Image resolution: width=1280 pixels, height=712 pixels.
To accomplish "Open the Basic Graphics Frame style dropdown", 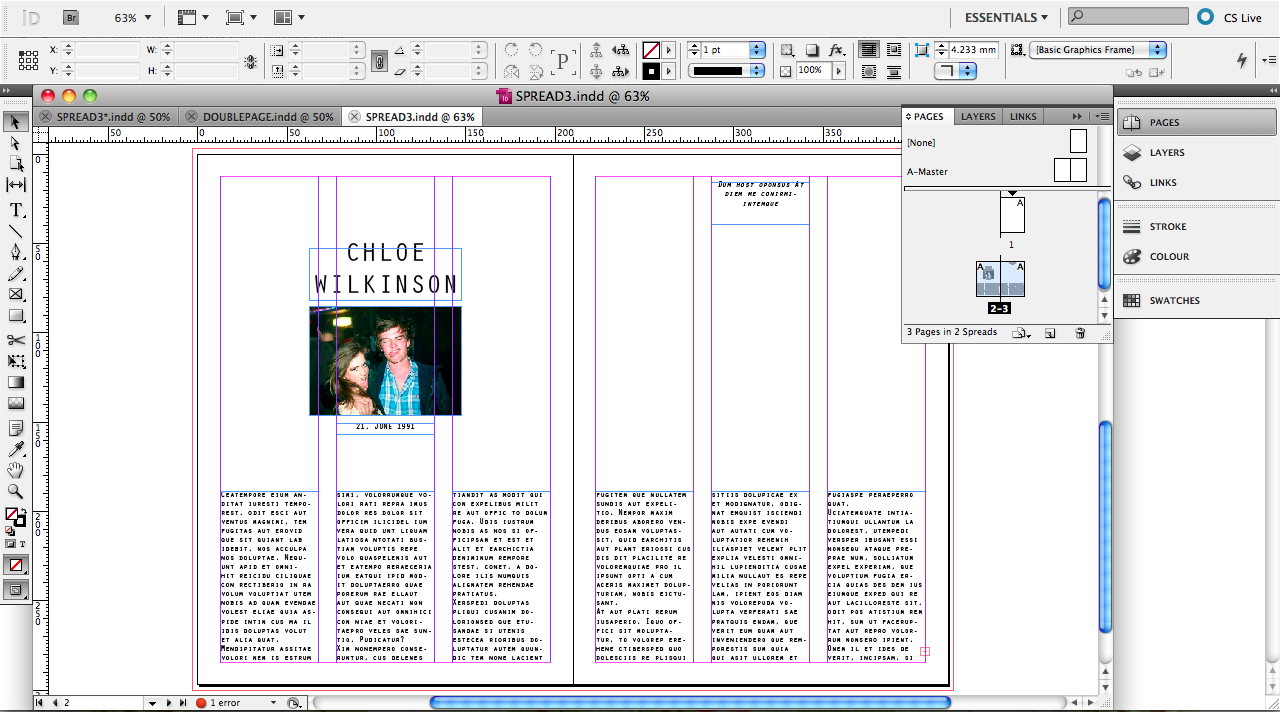I will tap(1155, 49).
